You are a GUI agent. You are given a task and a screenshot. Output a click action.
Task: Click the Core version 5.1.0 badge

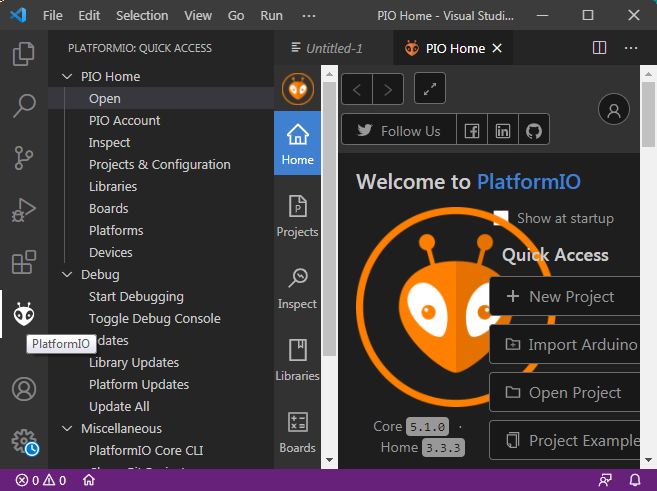click(x=427, y=427)
